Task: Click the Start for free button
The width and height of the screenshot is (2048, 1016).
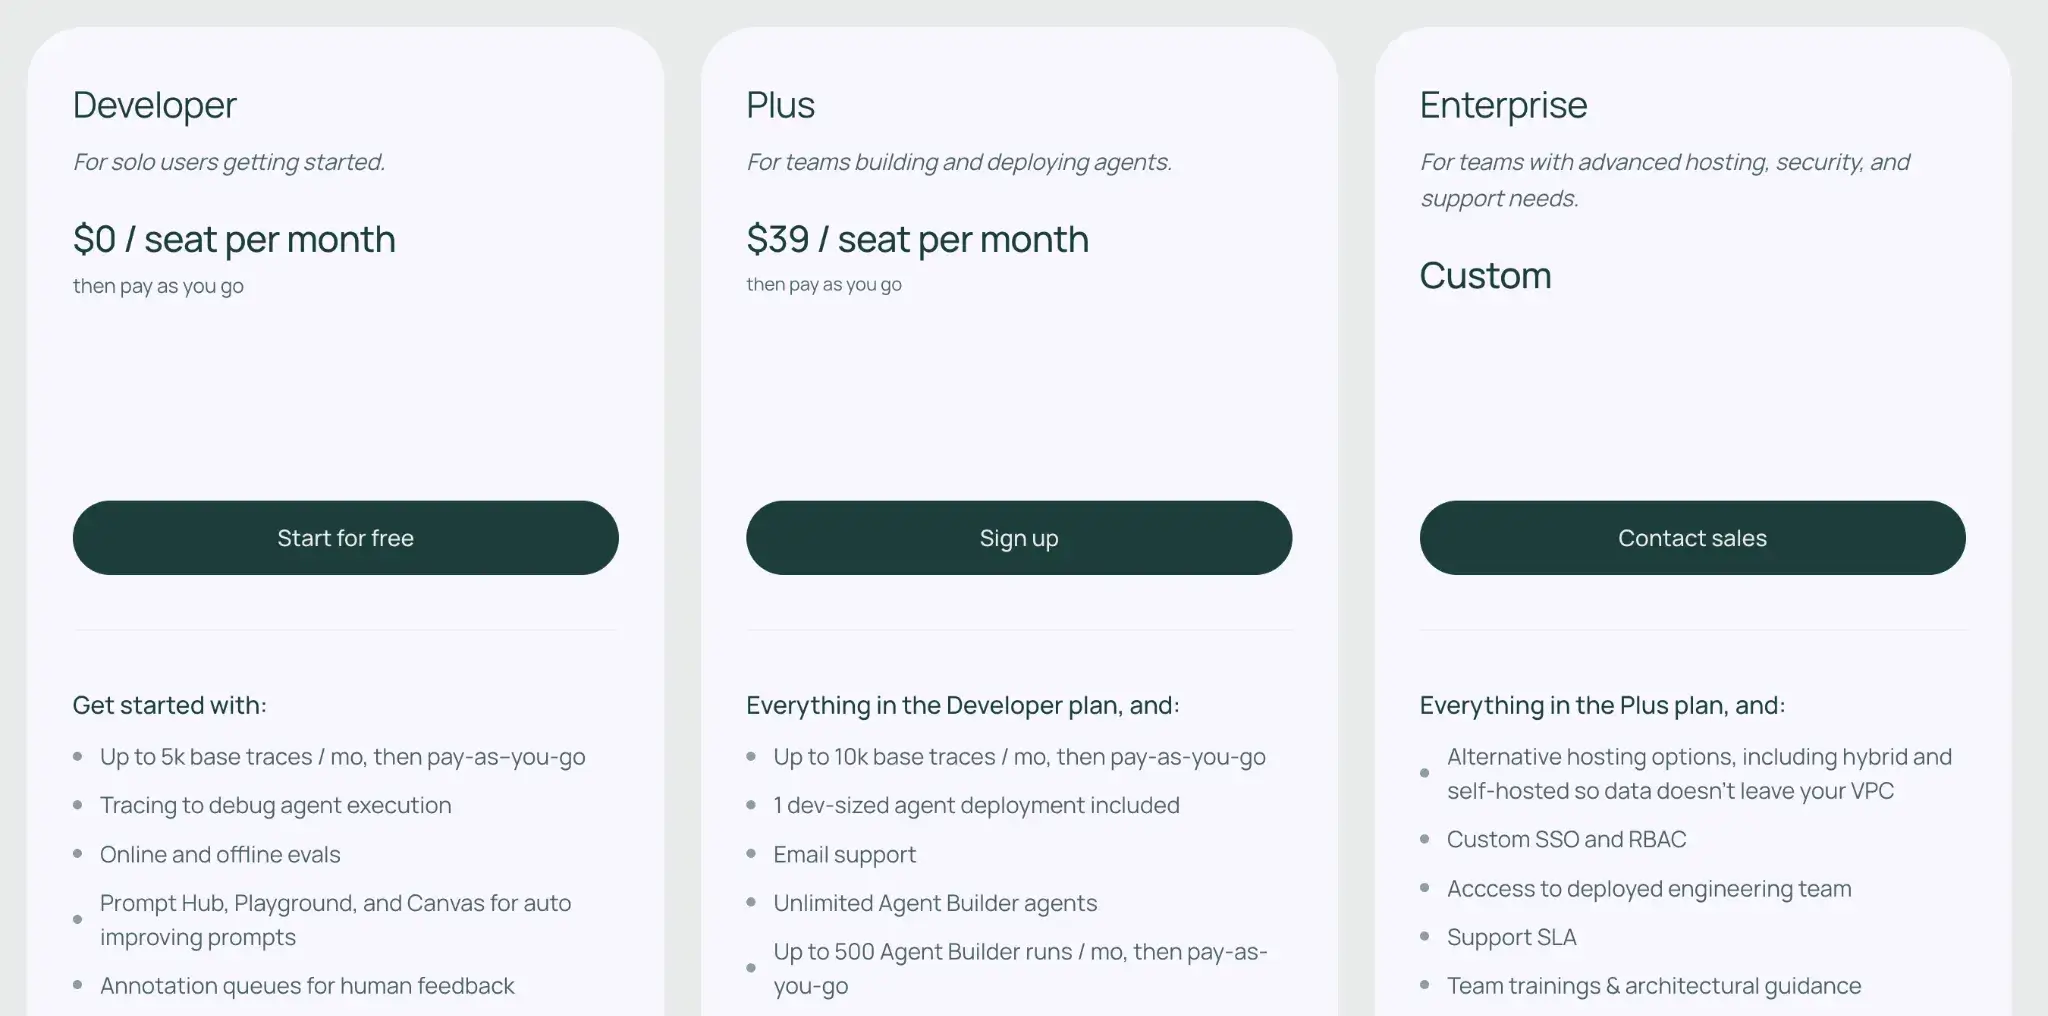Action: [x=345, y=538]
